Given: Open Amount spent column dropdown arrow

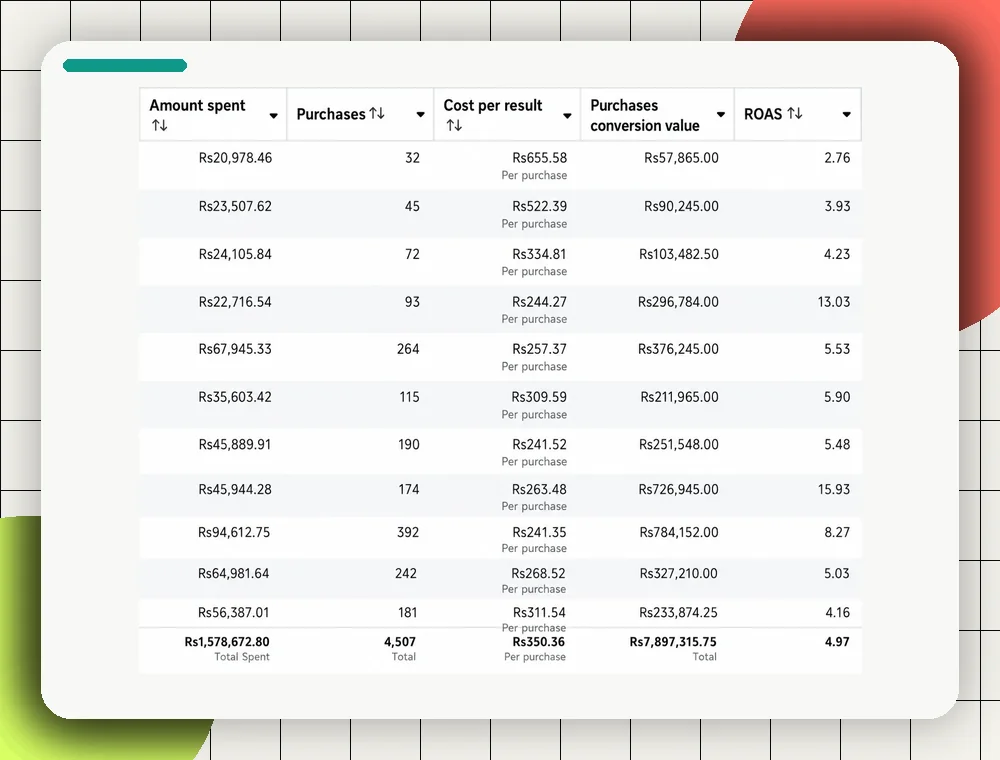Looking at the screenshot, I should (274, 115).
